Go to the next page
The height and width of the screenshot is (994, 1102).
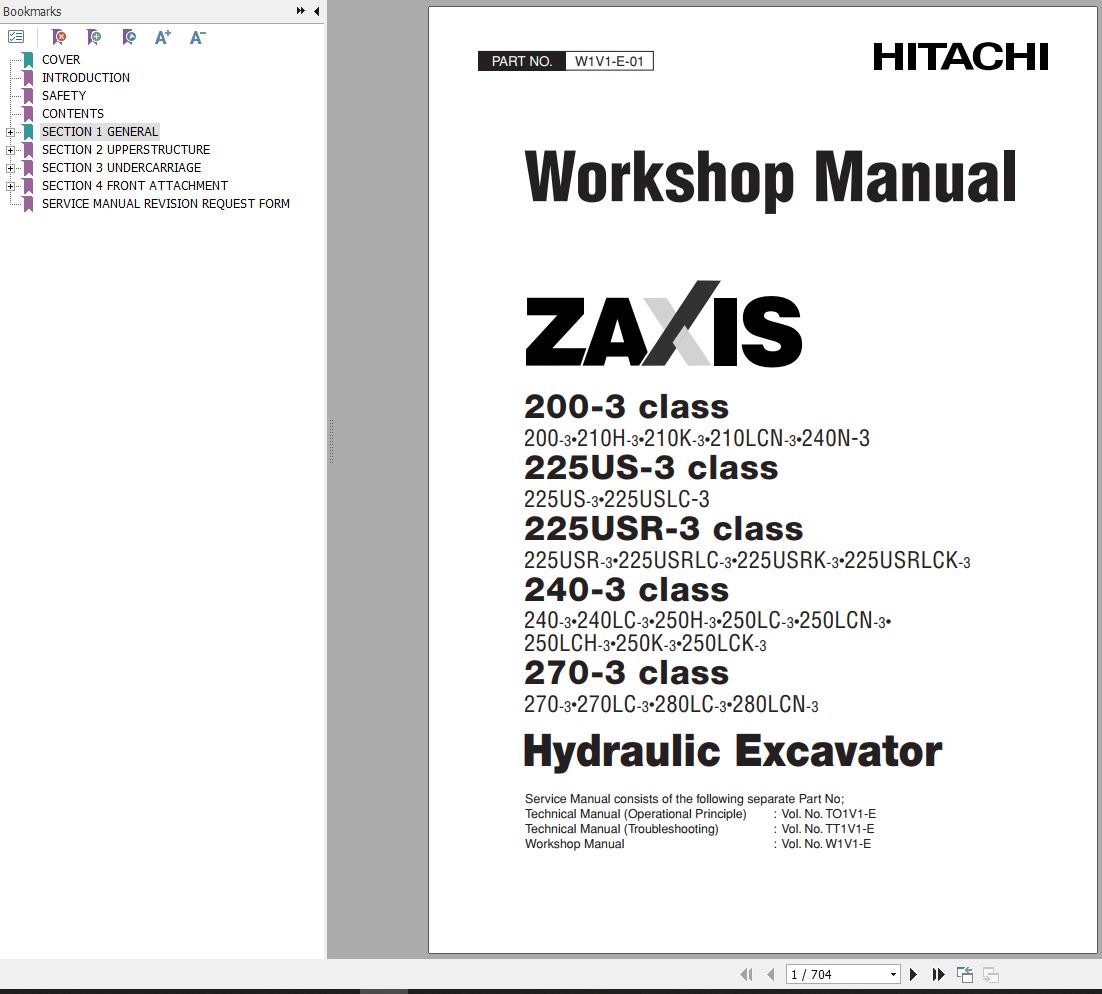pyautogui.click(x=913, y=974)
